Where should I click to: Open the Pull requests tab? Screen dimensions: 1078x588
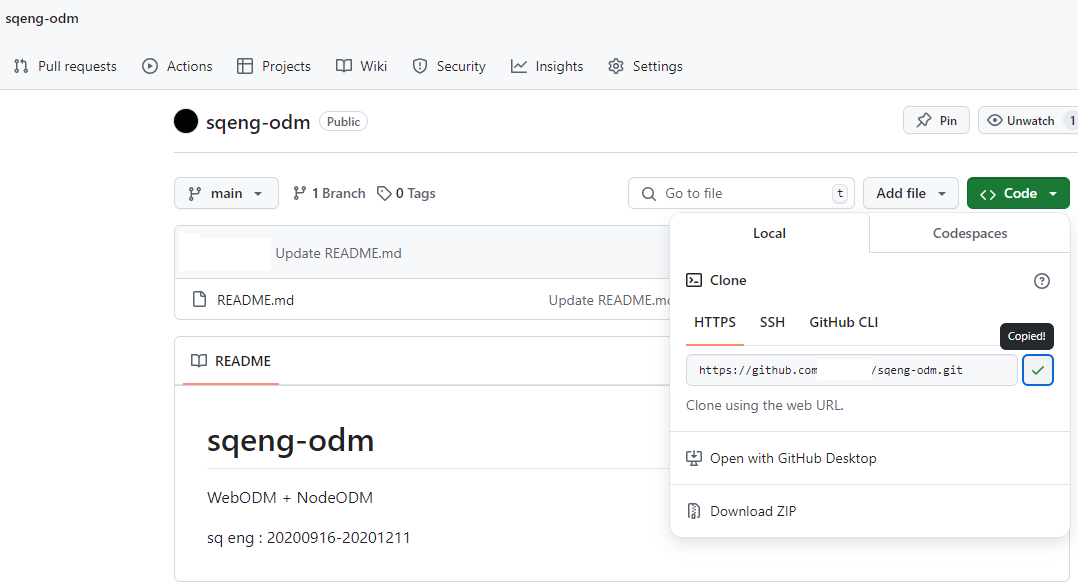(65, 66)
